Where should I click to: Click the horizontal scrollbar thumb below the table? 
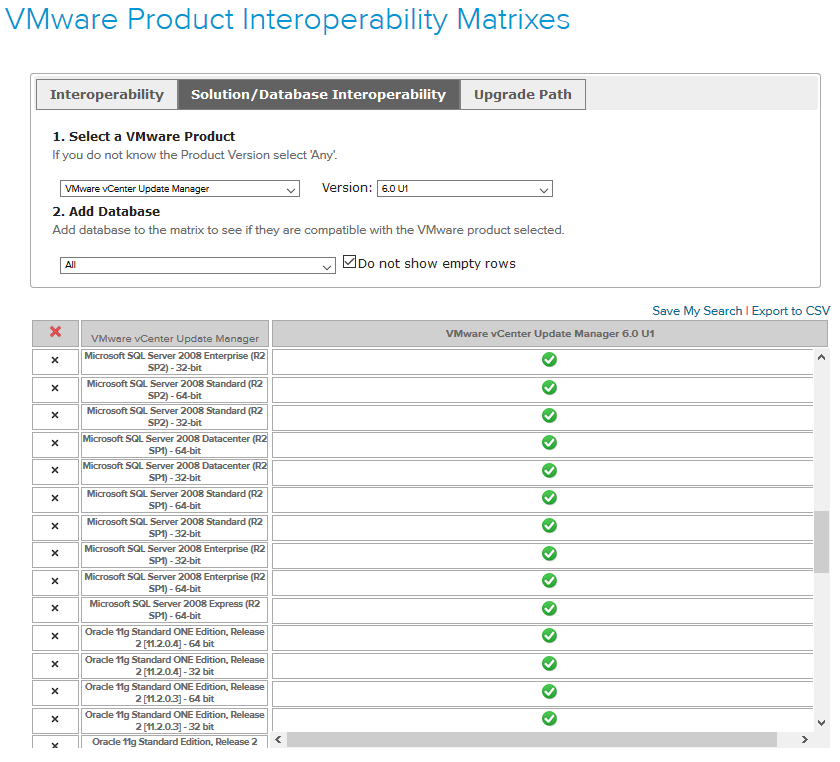[x=532, y=740]
